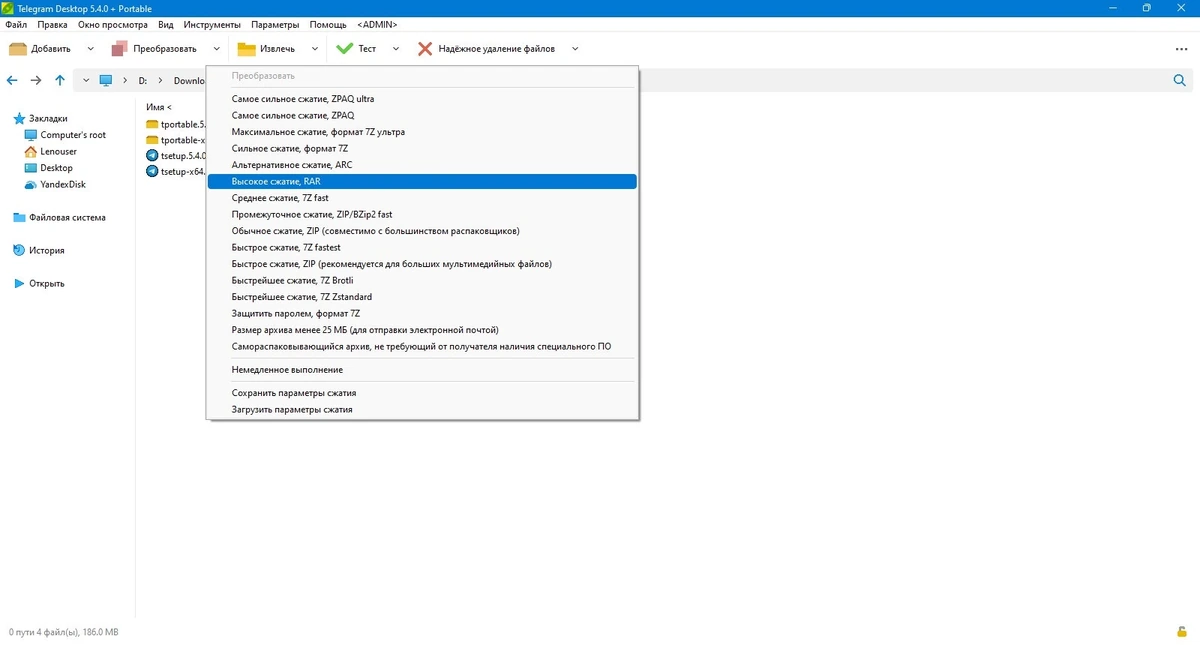Click the Преобразовать red squares icon

(120, 48)
